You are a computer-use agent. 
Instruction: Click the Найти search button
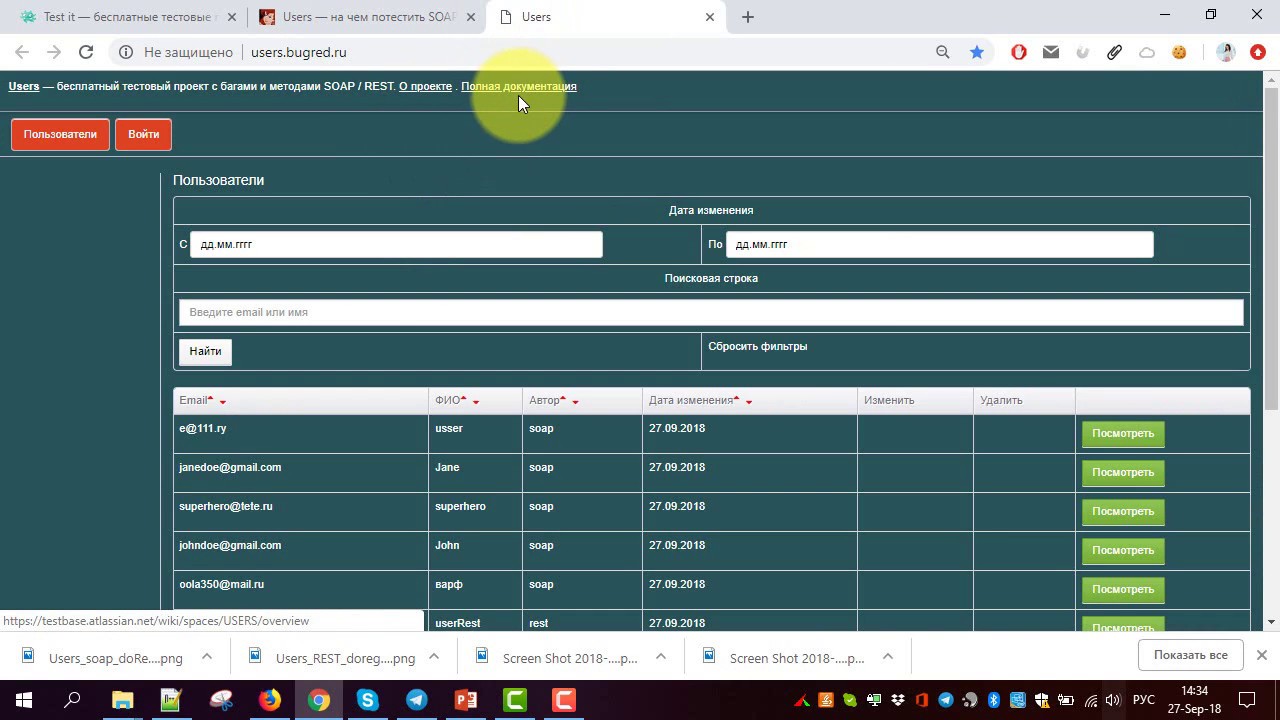pos(205,351)
